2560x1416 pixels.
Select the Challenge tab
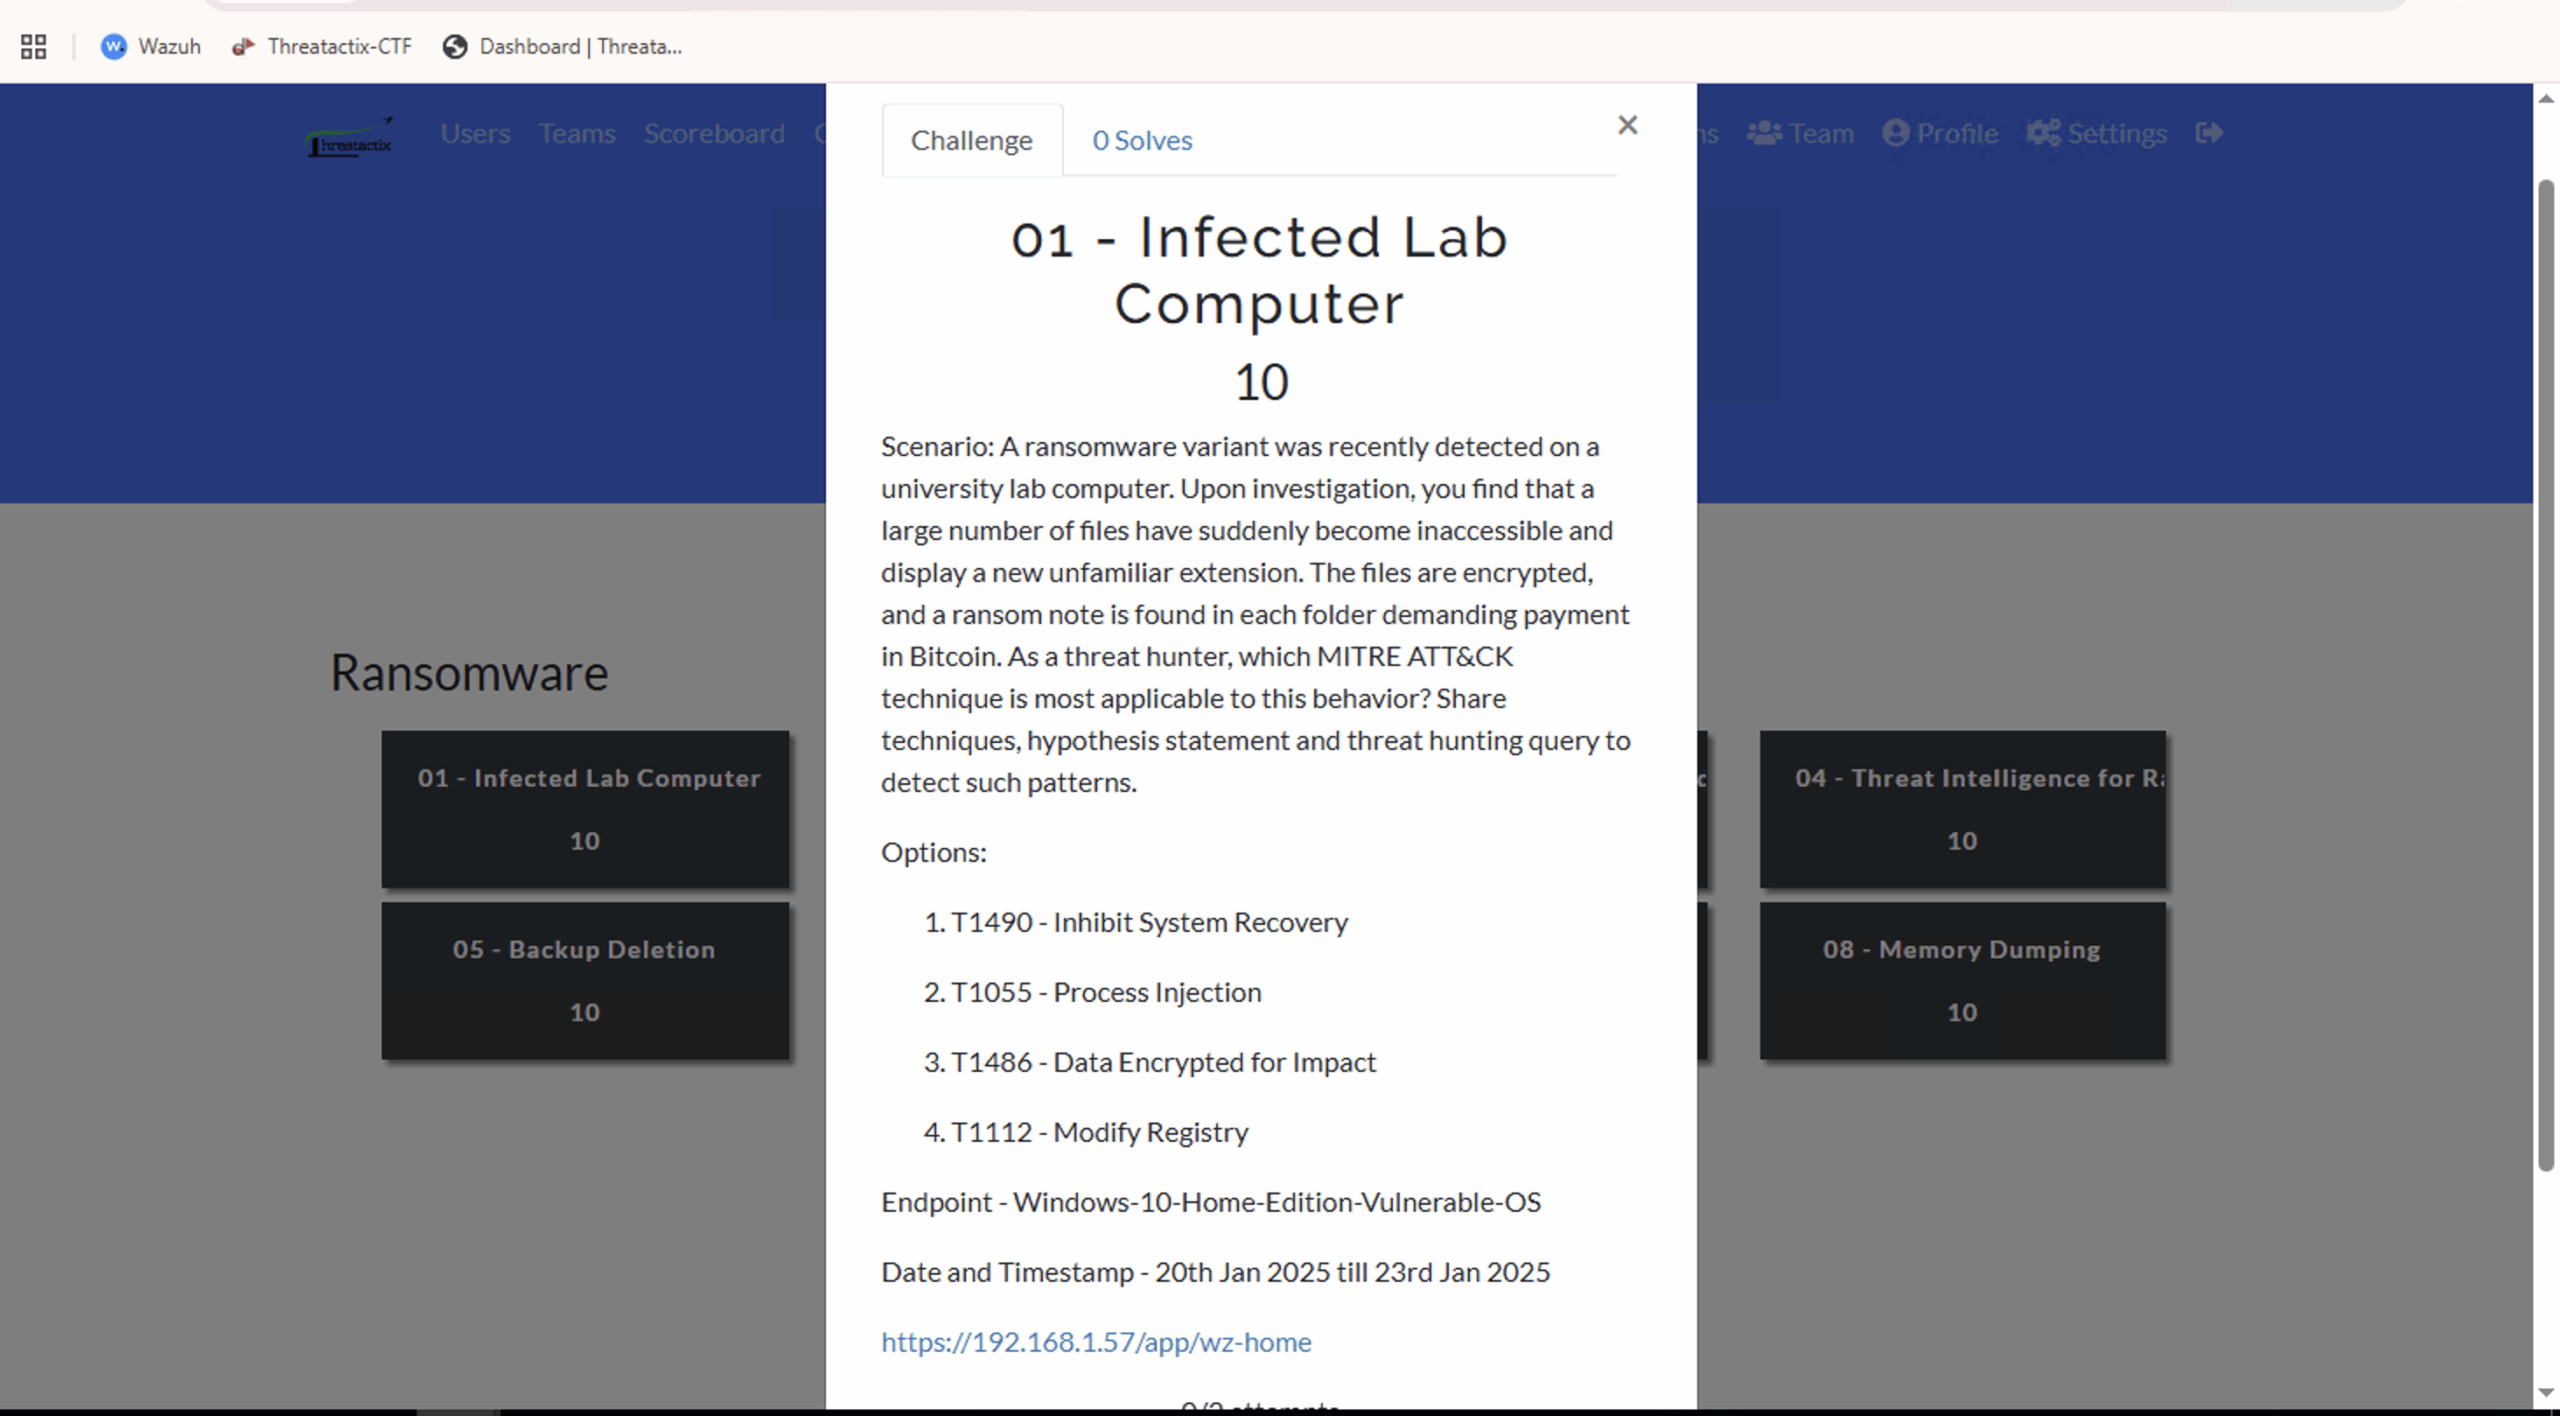(x=972, y=140)
